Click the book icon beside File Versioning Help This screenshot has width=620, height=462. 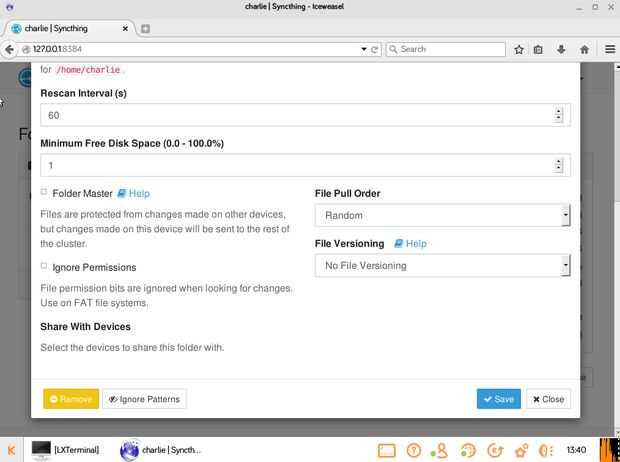coord(398,243)
